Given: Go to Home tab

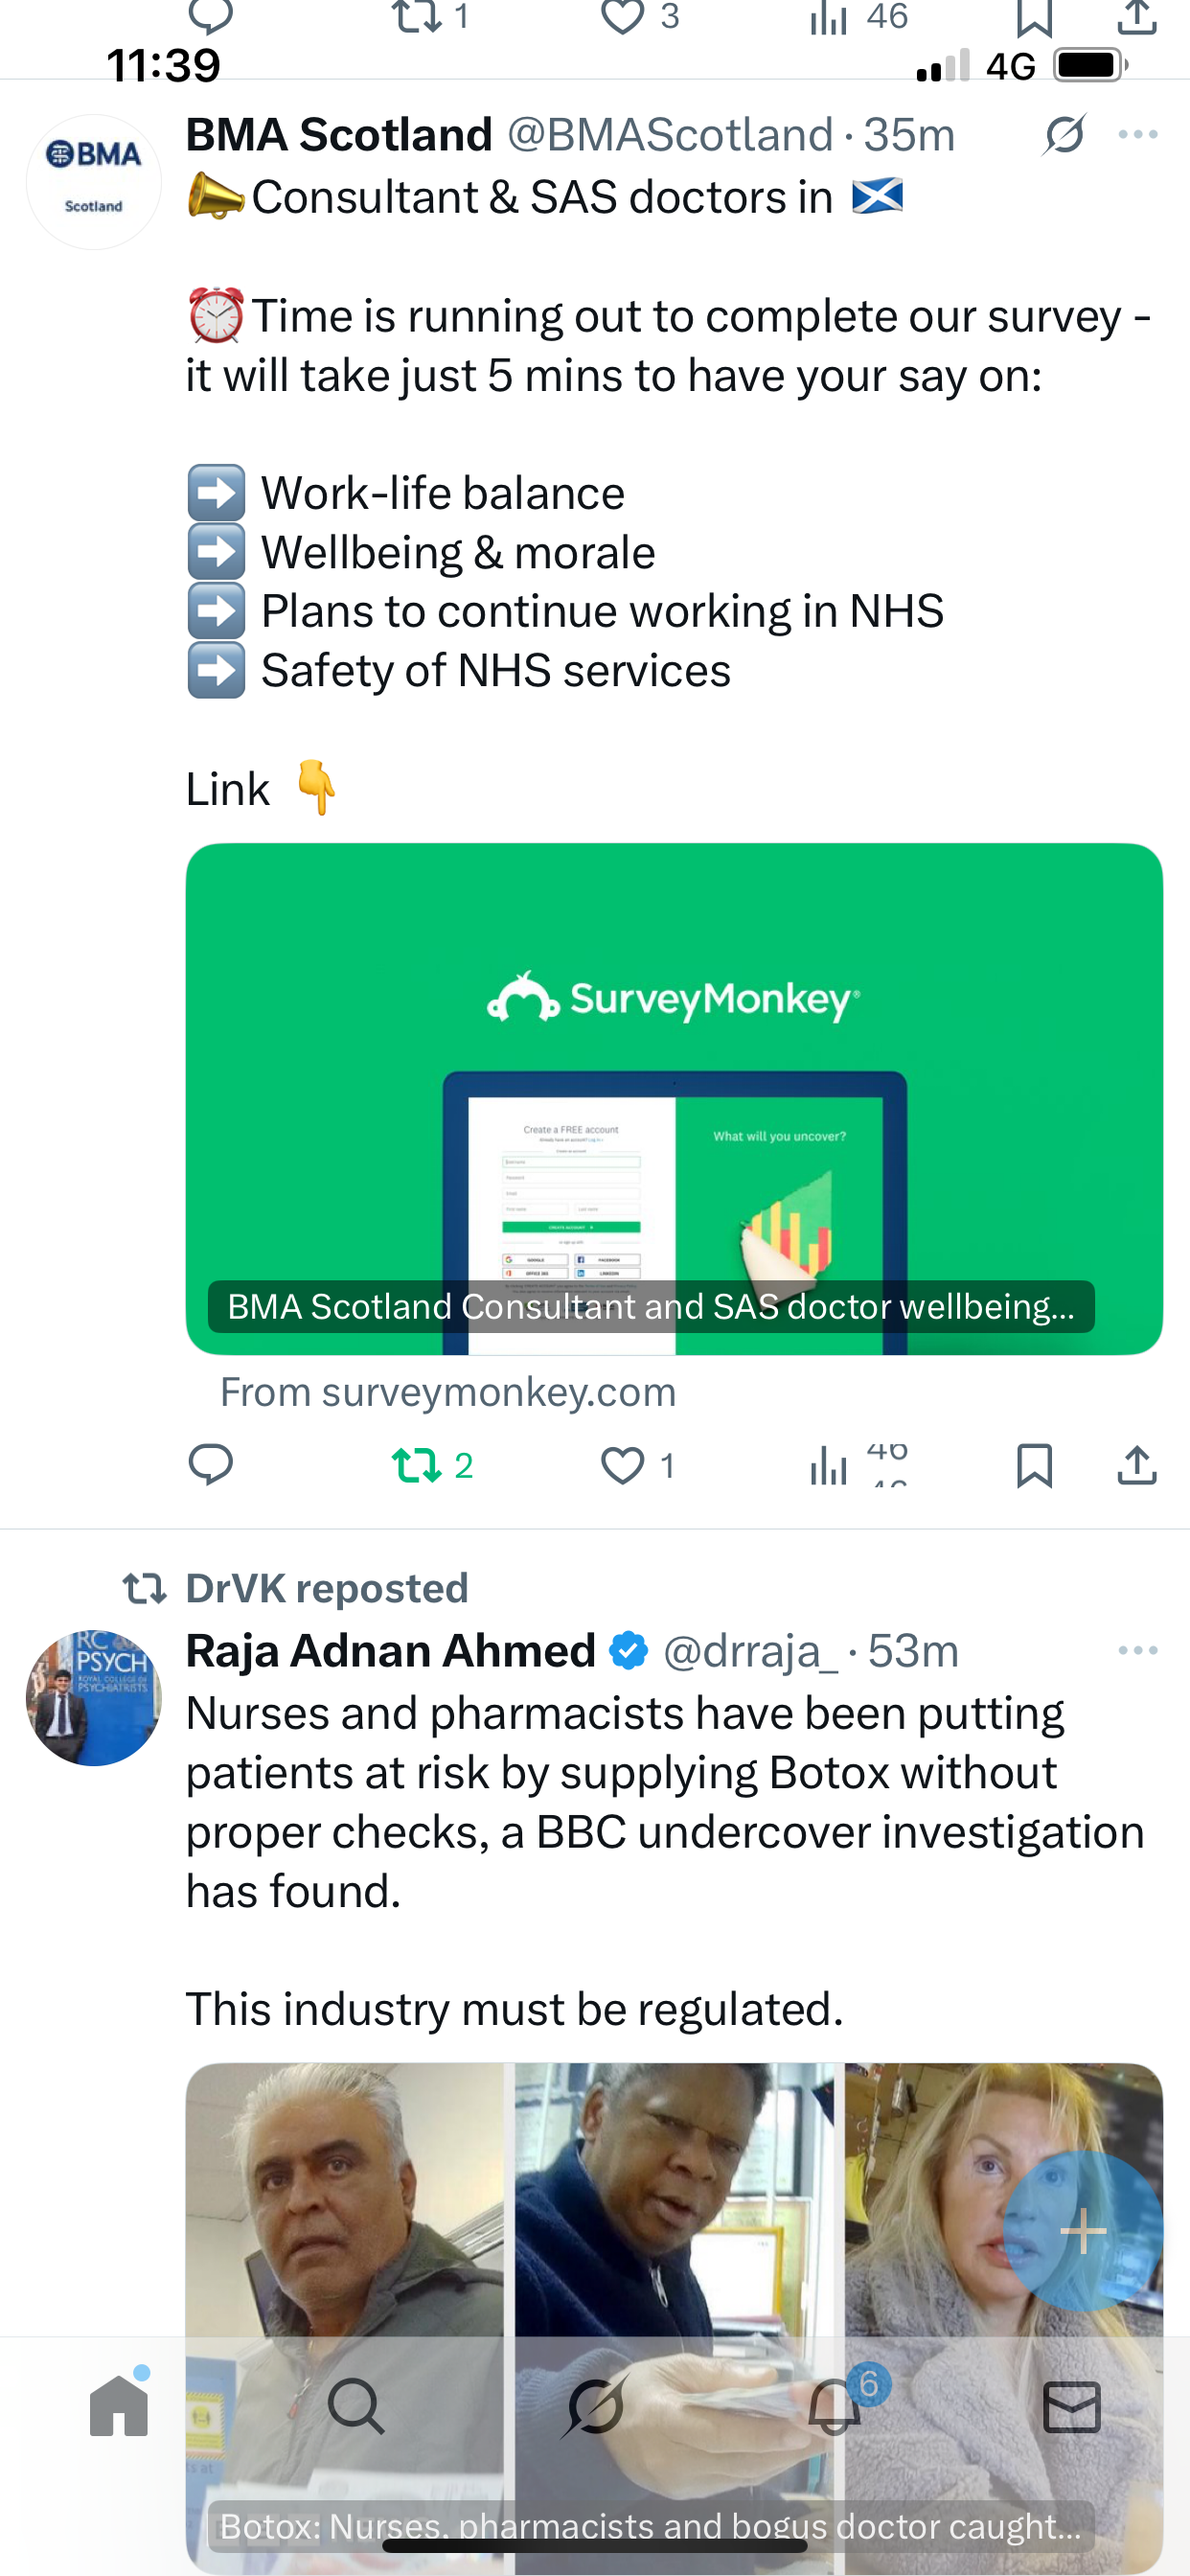Looking at the screenshot, I should point(119,2406).
